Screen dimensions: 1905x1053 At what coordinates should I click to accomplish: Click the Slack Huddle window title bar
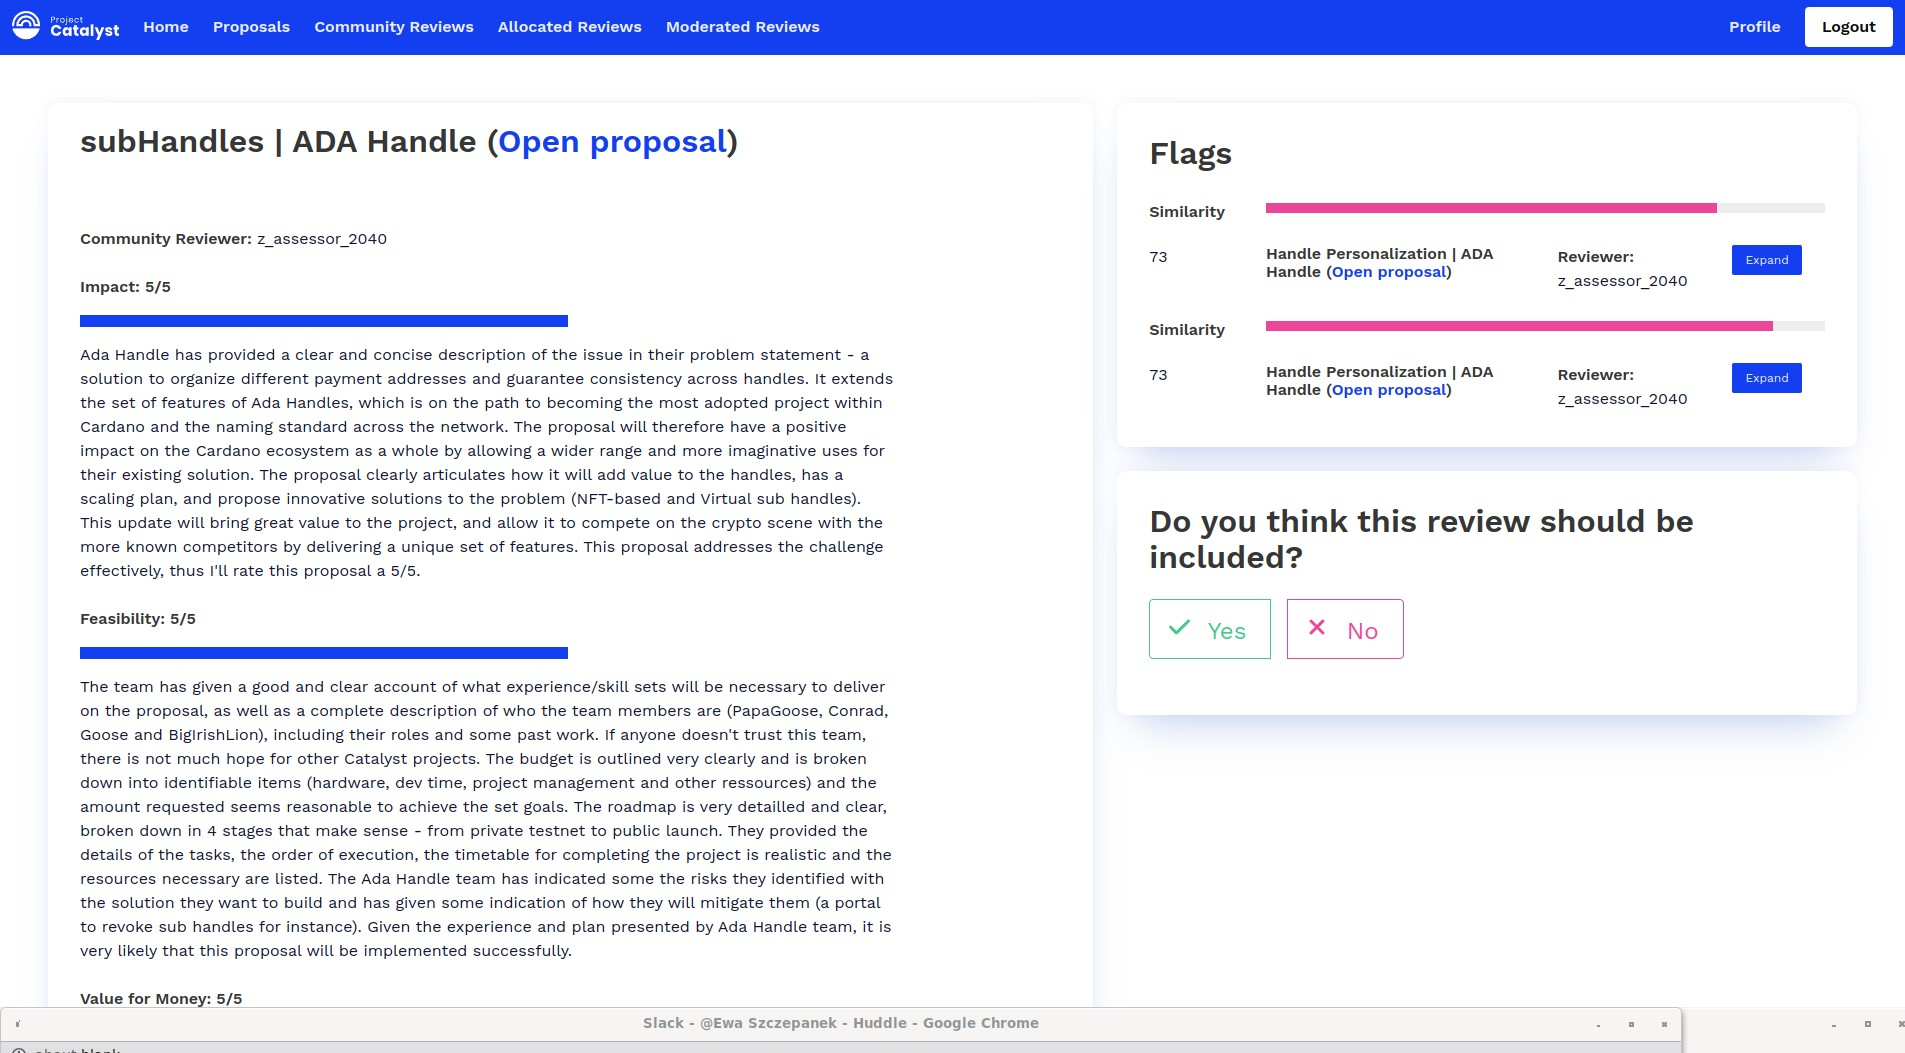point(840,1023)
